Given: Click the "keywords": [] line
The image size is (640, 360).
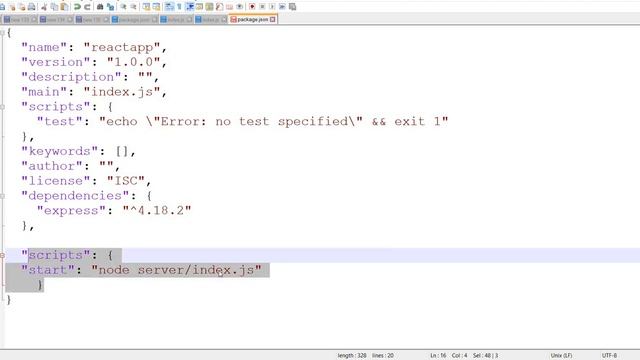Looking at the screenshot, I should coord(78,151).
